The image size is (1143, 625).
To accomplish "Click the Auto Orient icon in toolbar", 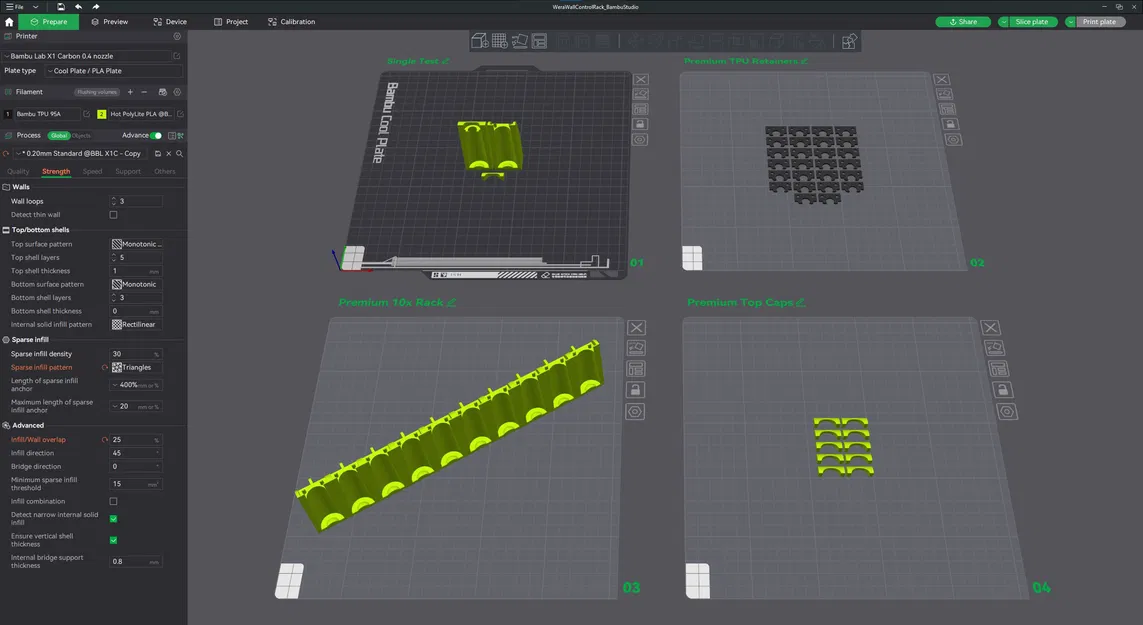I will 519,41.
